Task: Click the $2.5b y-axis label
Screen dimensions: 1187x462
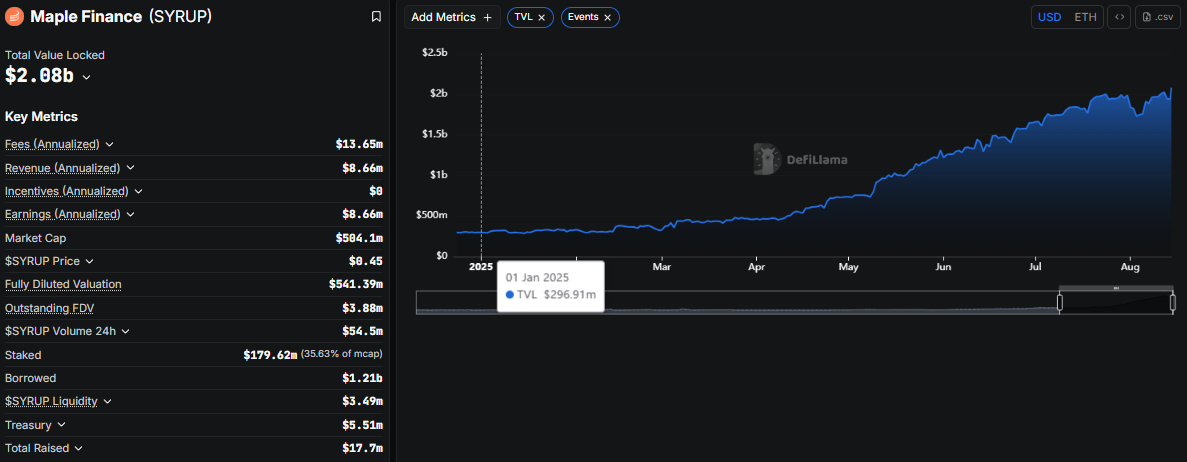Action: click(x=434, y=52)
